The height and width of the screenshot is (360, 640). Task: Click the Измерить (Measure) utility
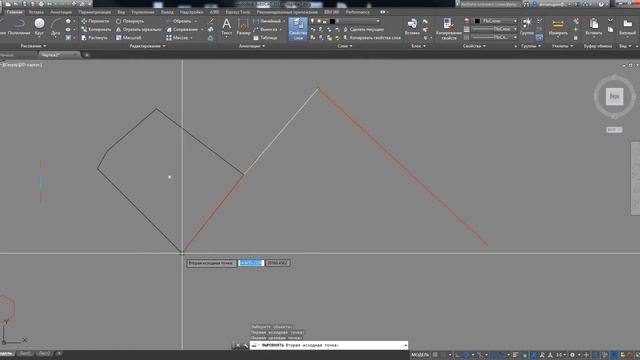tap(558, 27)
